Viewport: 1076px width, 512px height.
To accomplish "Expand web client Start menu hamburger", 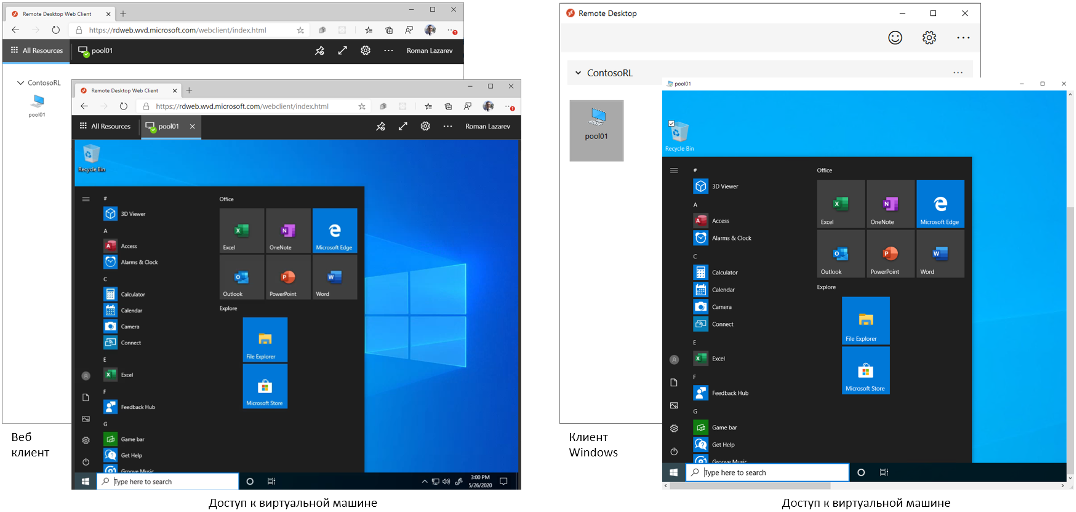I will click(86, 199).
